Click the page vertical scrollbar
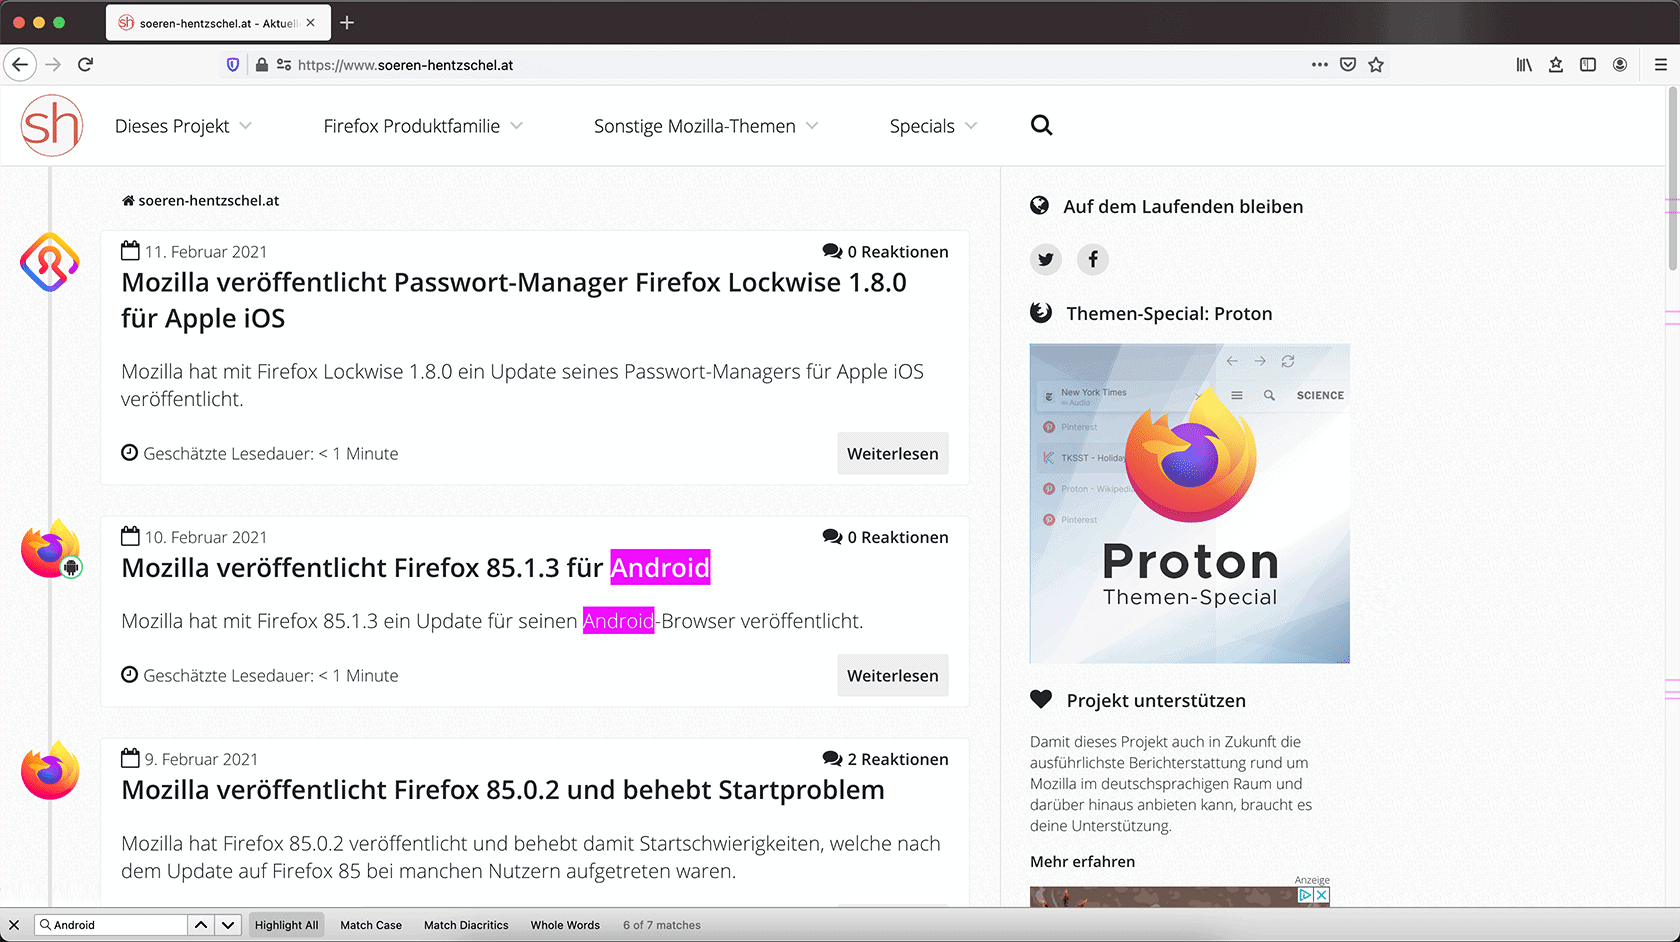This screenshot has height=942, width=1680. point(1672,178)
